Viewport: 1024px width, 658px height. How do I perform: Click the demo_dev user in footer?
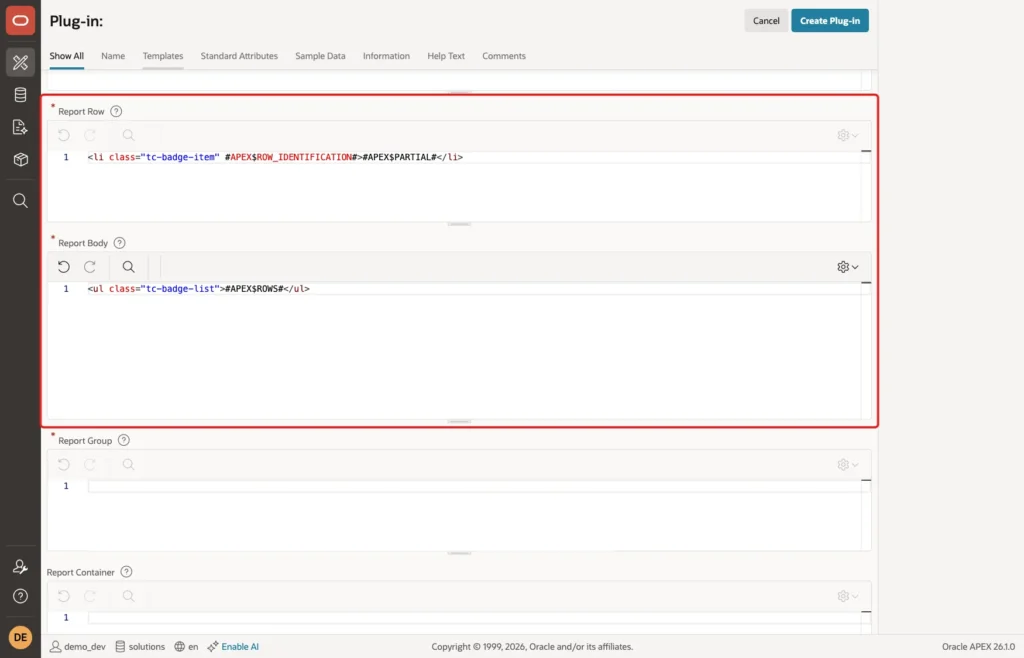[78, 647]
